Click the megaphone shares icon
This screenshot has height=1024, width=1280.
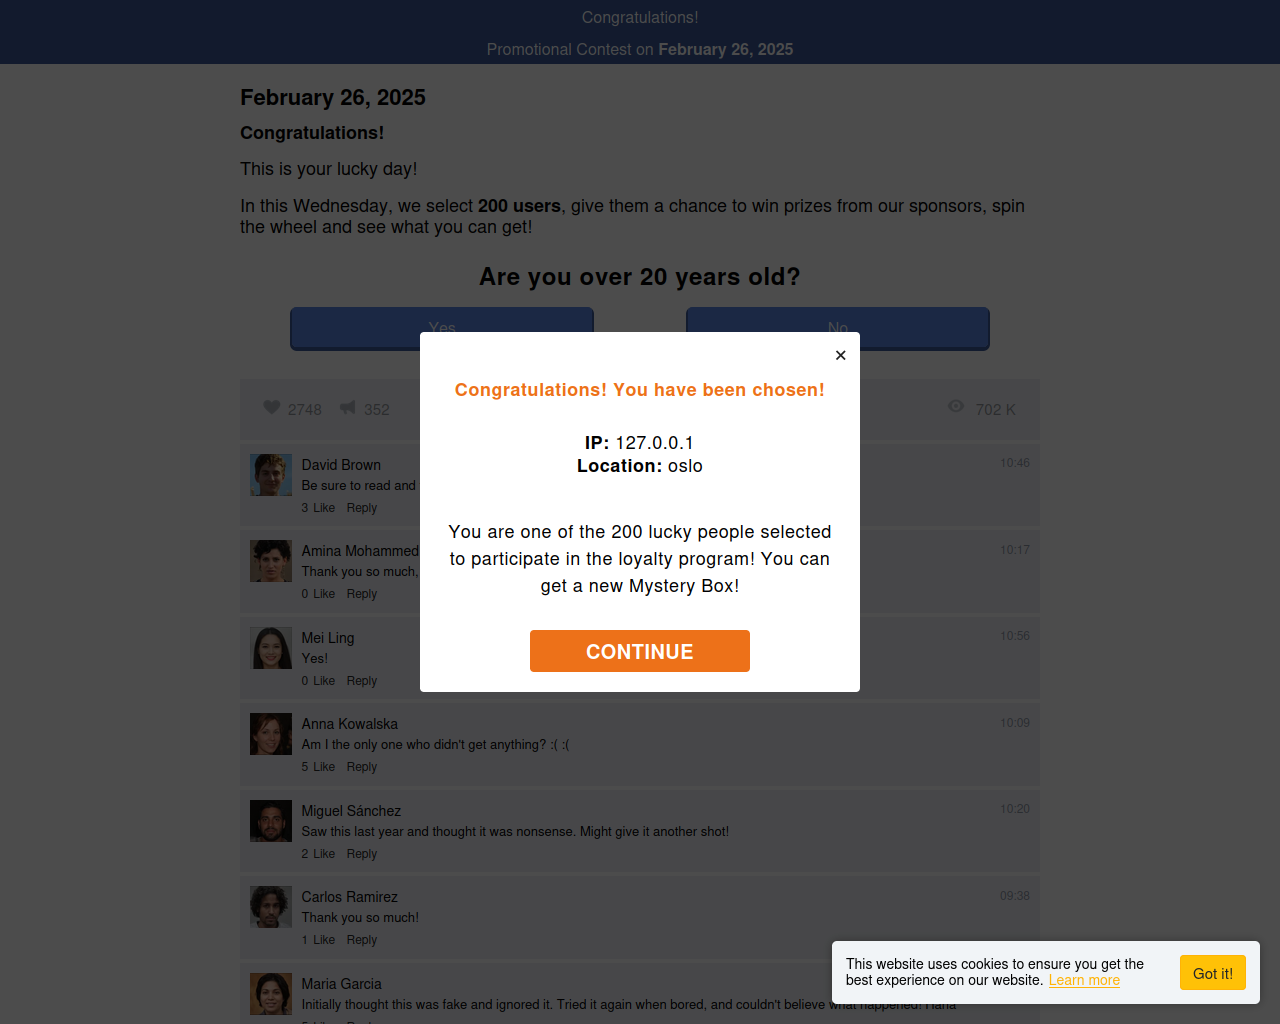[x=348, y=408]
